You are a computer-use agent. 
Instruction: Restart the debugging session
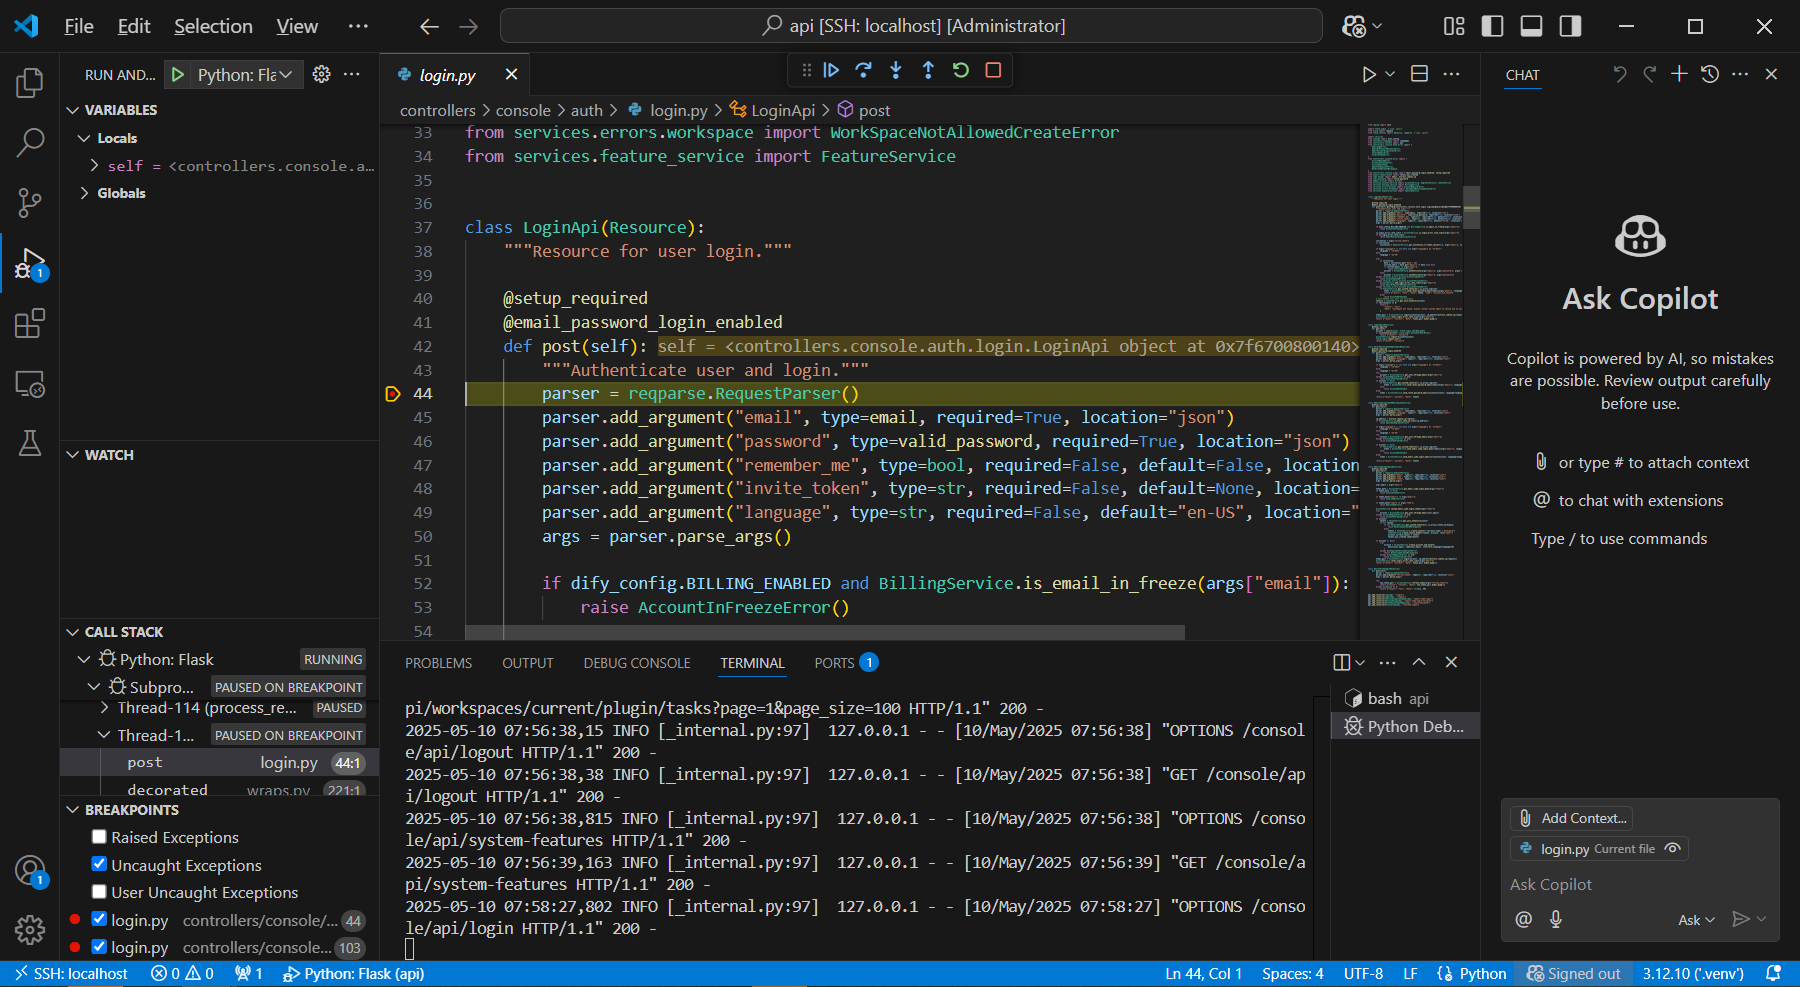(x=961, y=70)
